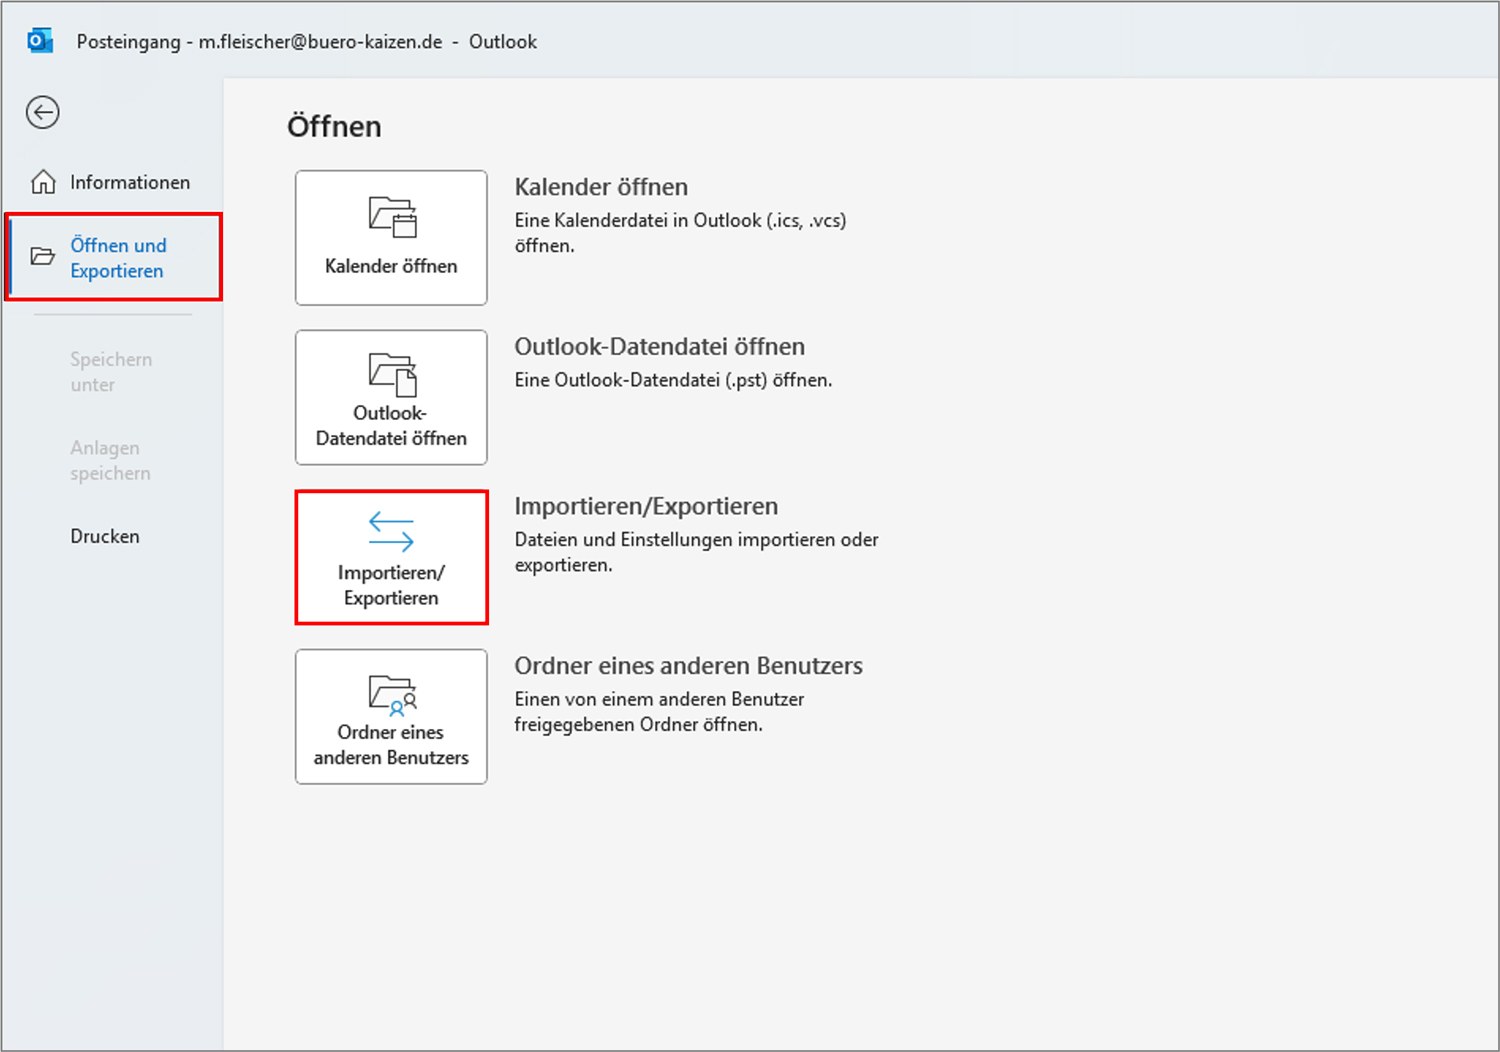
Task: Click the Outlook-Datendatei öffnen heading text
Action: pyautogui.click(x=659, y=347)
